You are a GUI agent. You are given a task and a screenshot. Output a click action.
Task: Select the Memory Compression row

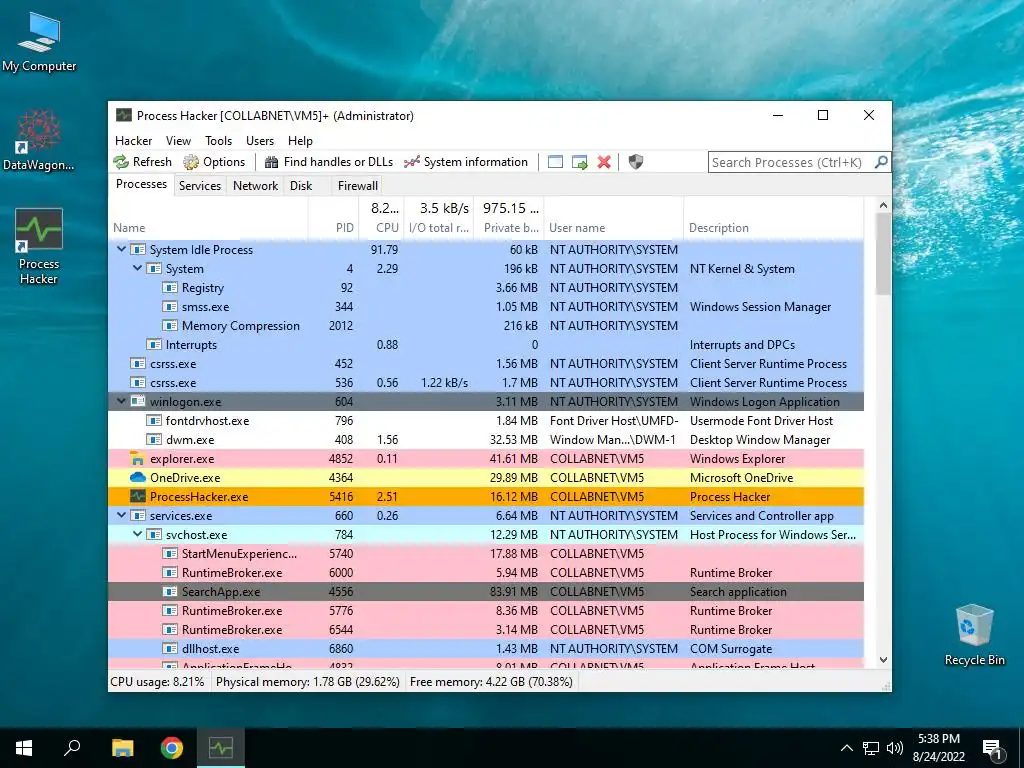486,326
